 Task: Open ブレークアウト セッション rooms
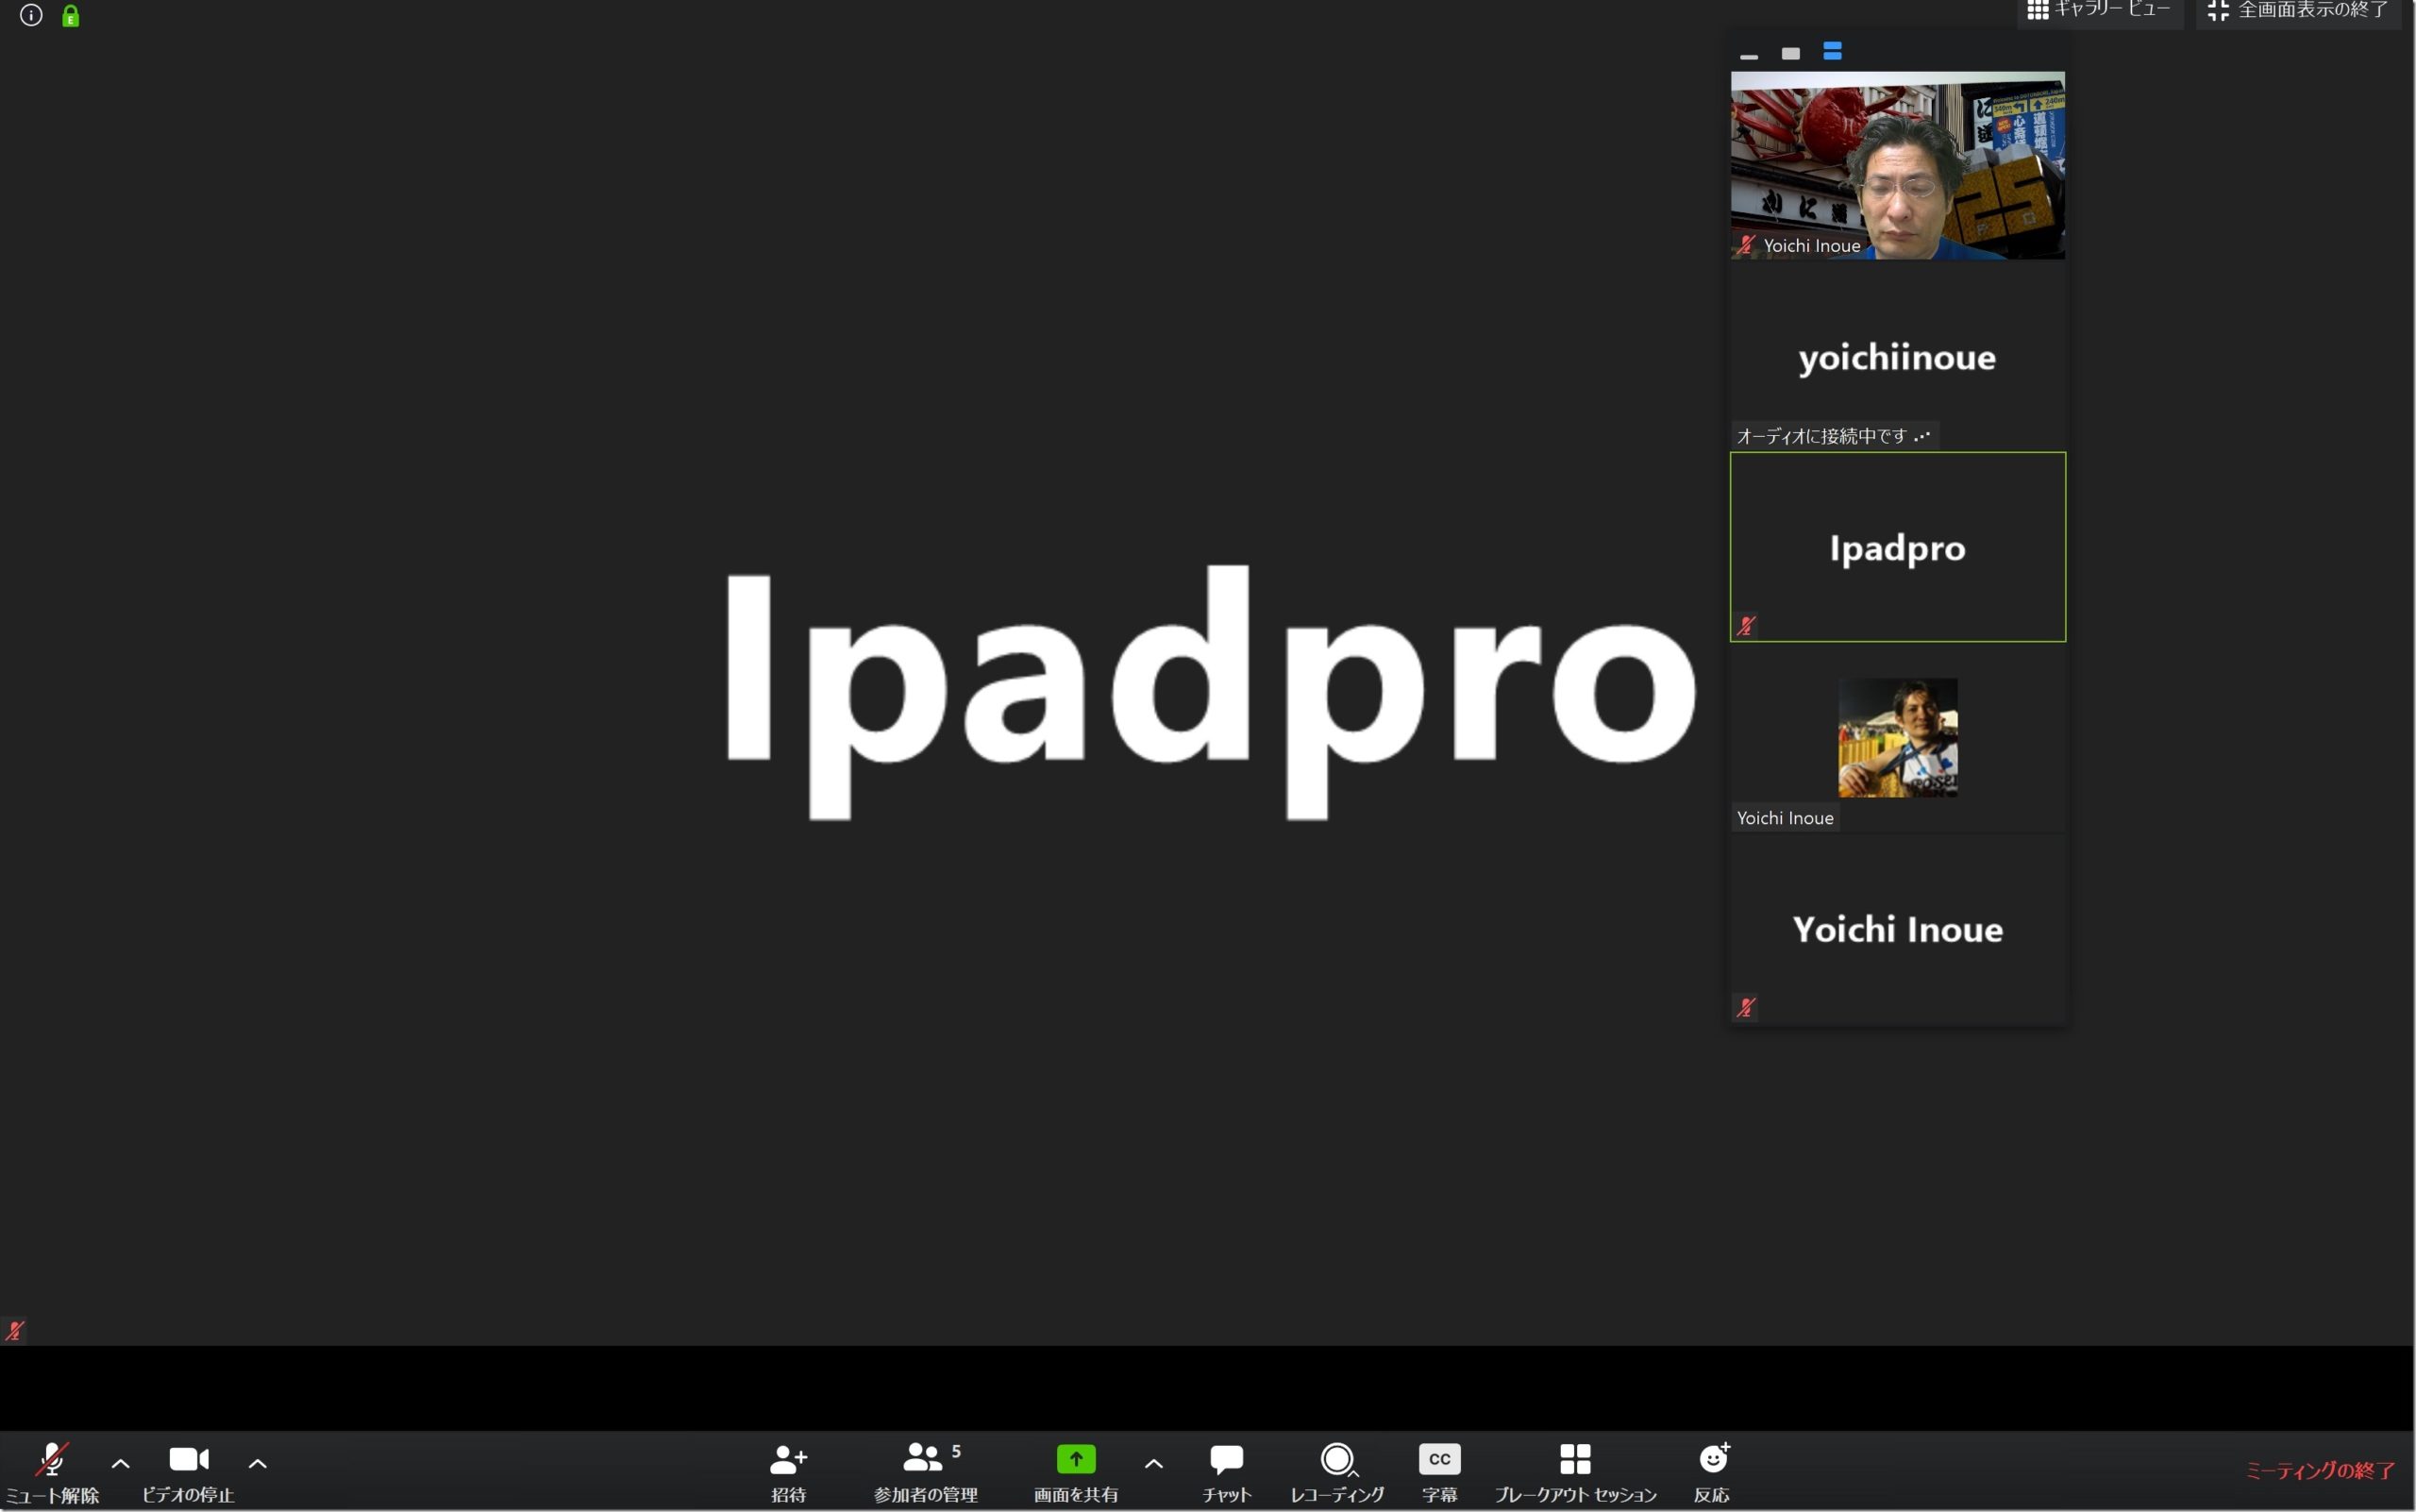1576,1473
